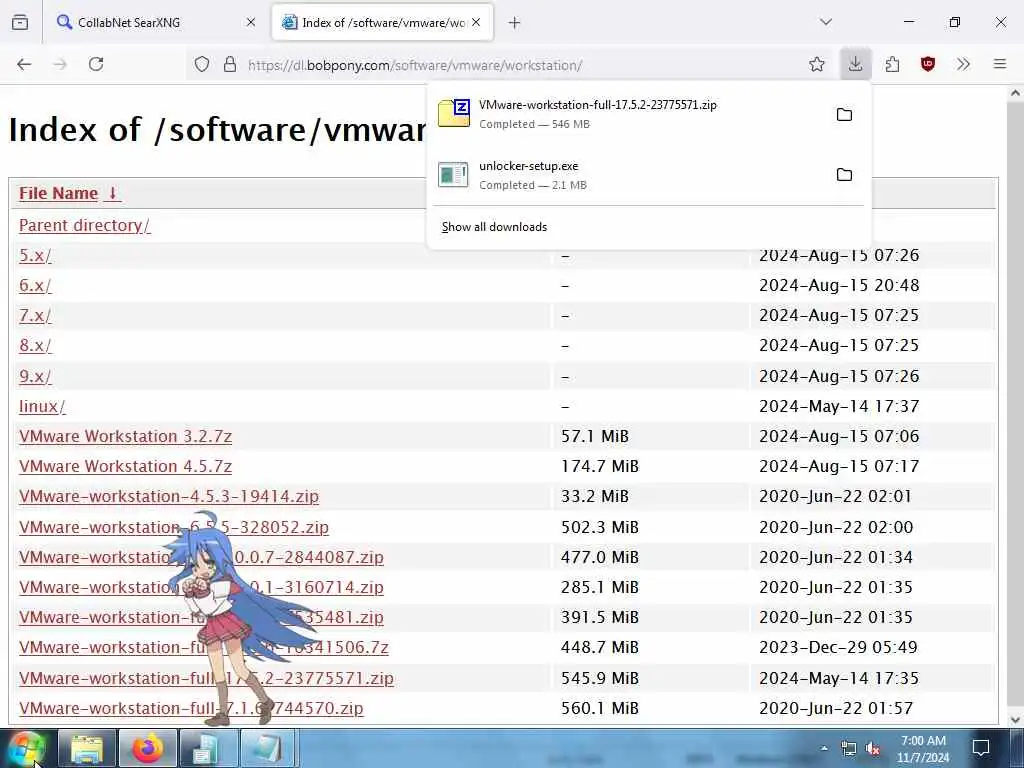Download VMware Workstation 4.5.7z
The image size is (1024, 768).
point(125,466)
